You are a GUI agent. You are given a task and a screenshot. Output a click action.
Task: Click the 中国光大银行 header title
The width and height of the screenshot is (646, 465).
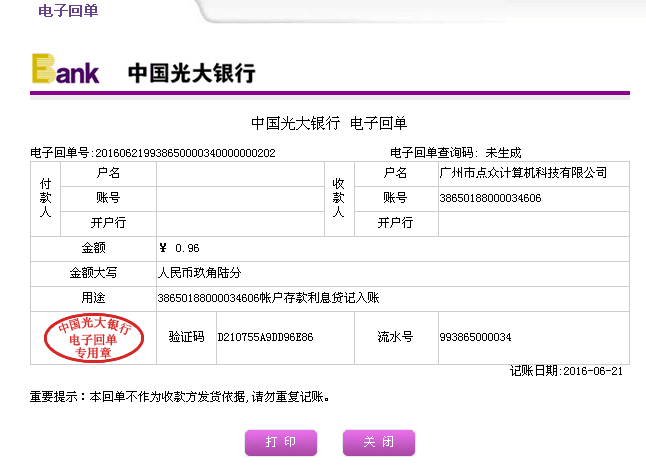[192, 73]
